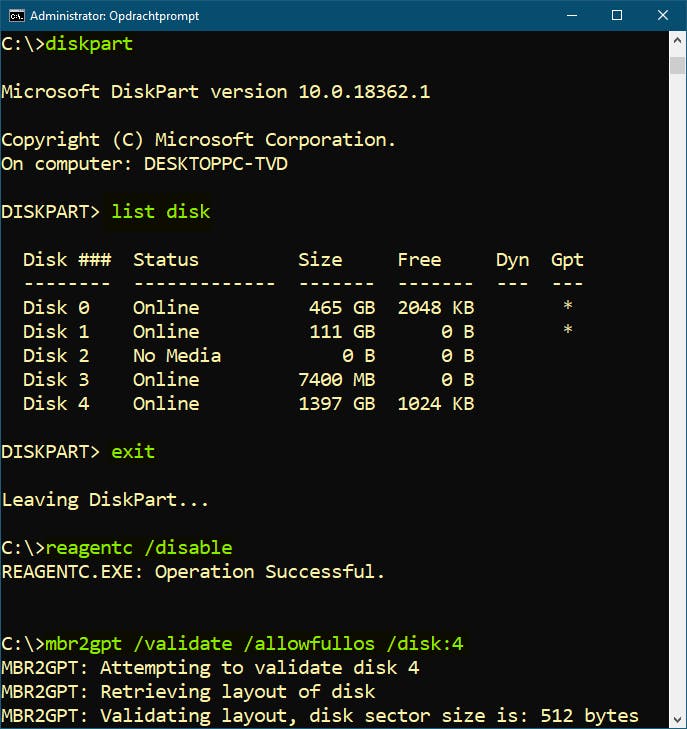
Task: Click the 'No Media' status of Disk 2
Action: pyautogui.click(x=177, y=356)
